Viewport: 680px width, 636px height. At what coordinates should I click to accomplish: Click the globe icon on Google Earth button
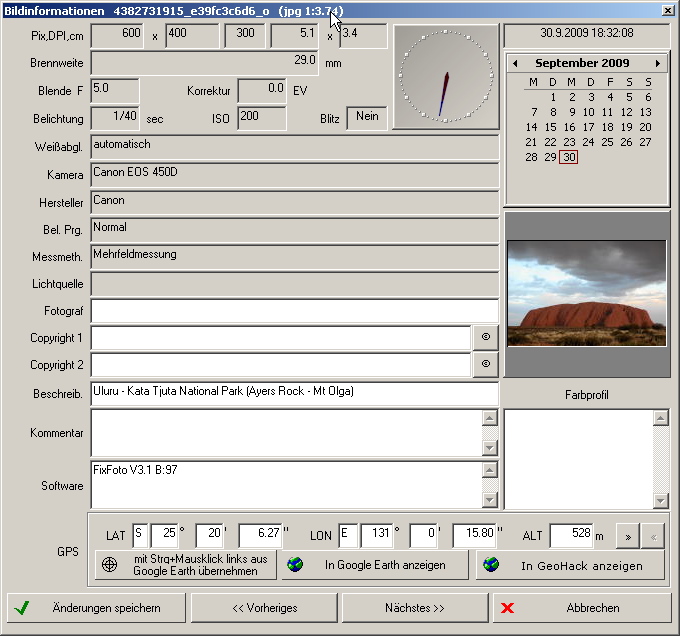[x=295, y=564]
